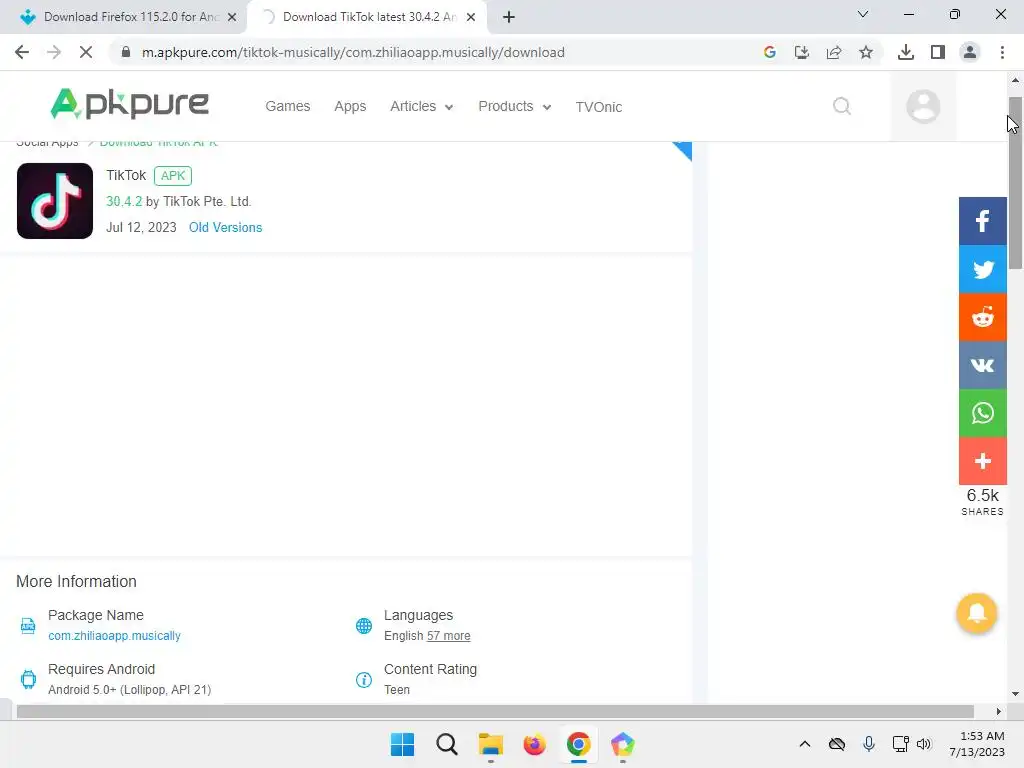Image resolution: width=1024 pixels, height=768 pixels.
Task: Open Google icon in address bar
Action: (x=769, y=52)
